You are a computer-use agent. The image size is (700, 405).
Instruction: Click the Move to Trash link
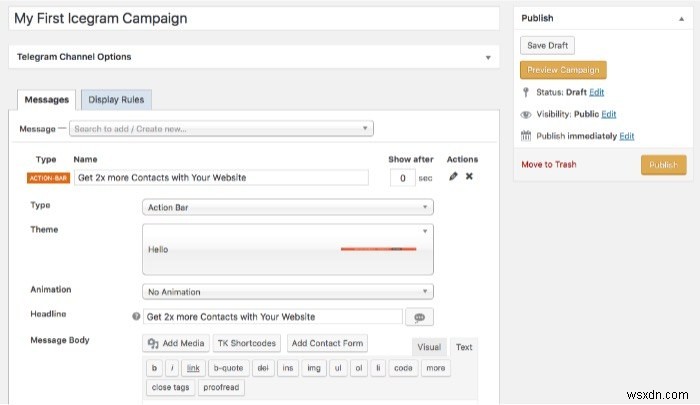pos(549,164)
